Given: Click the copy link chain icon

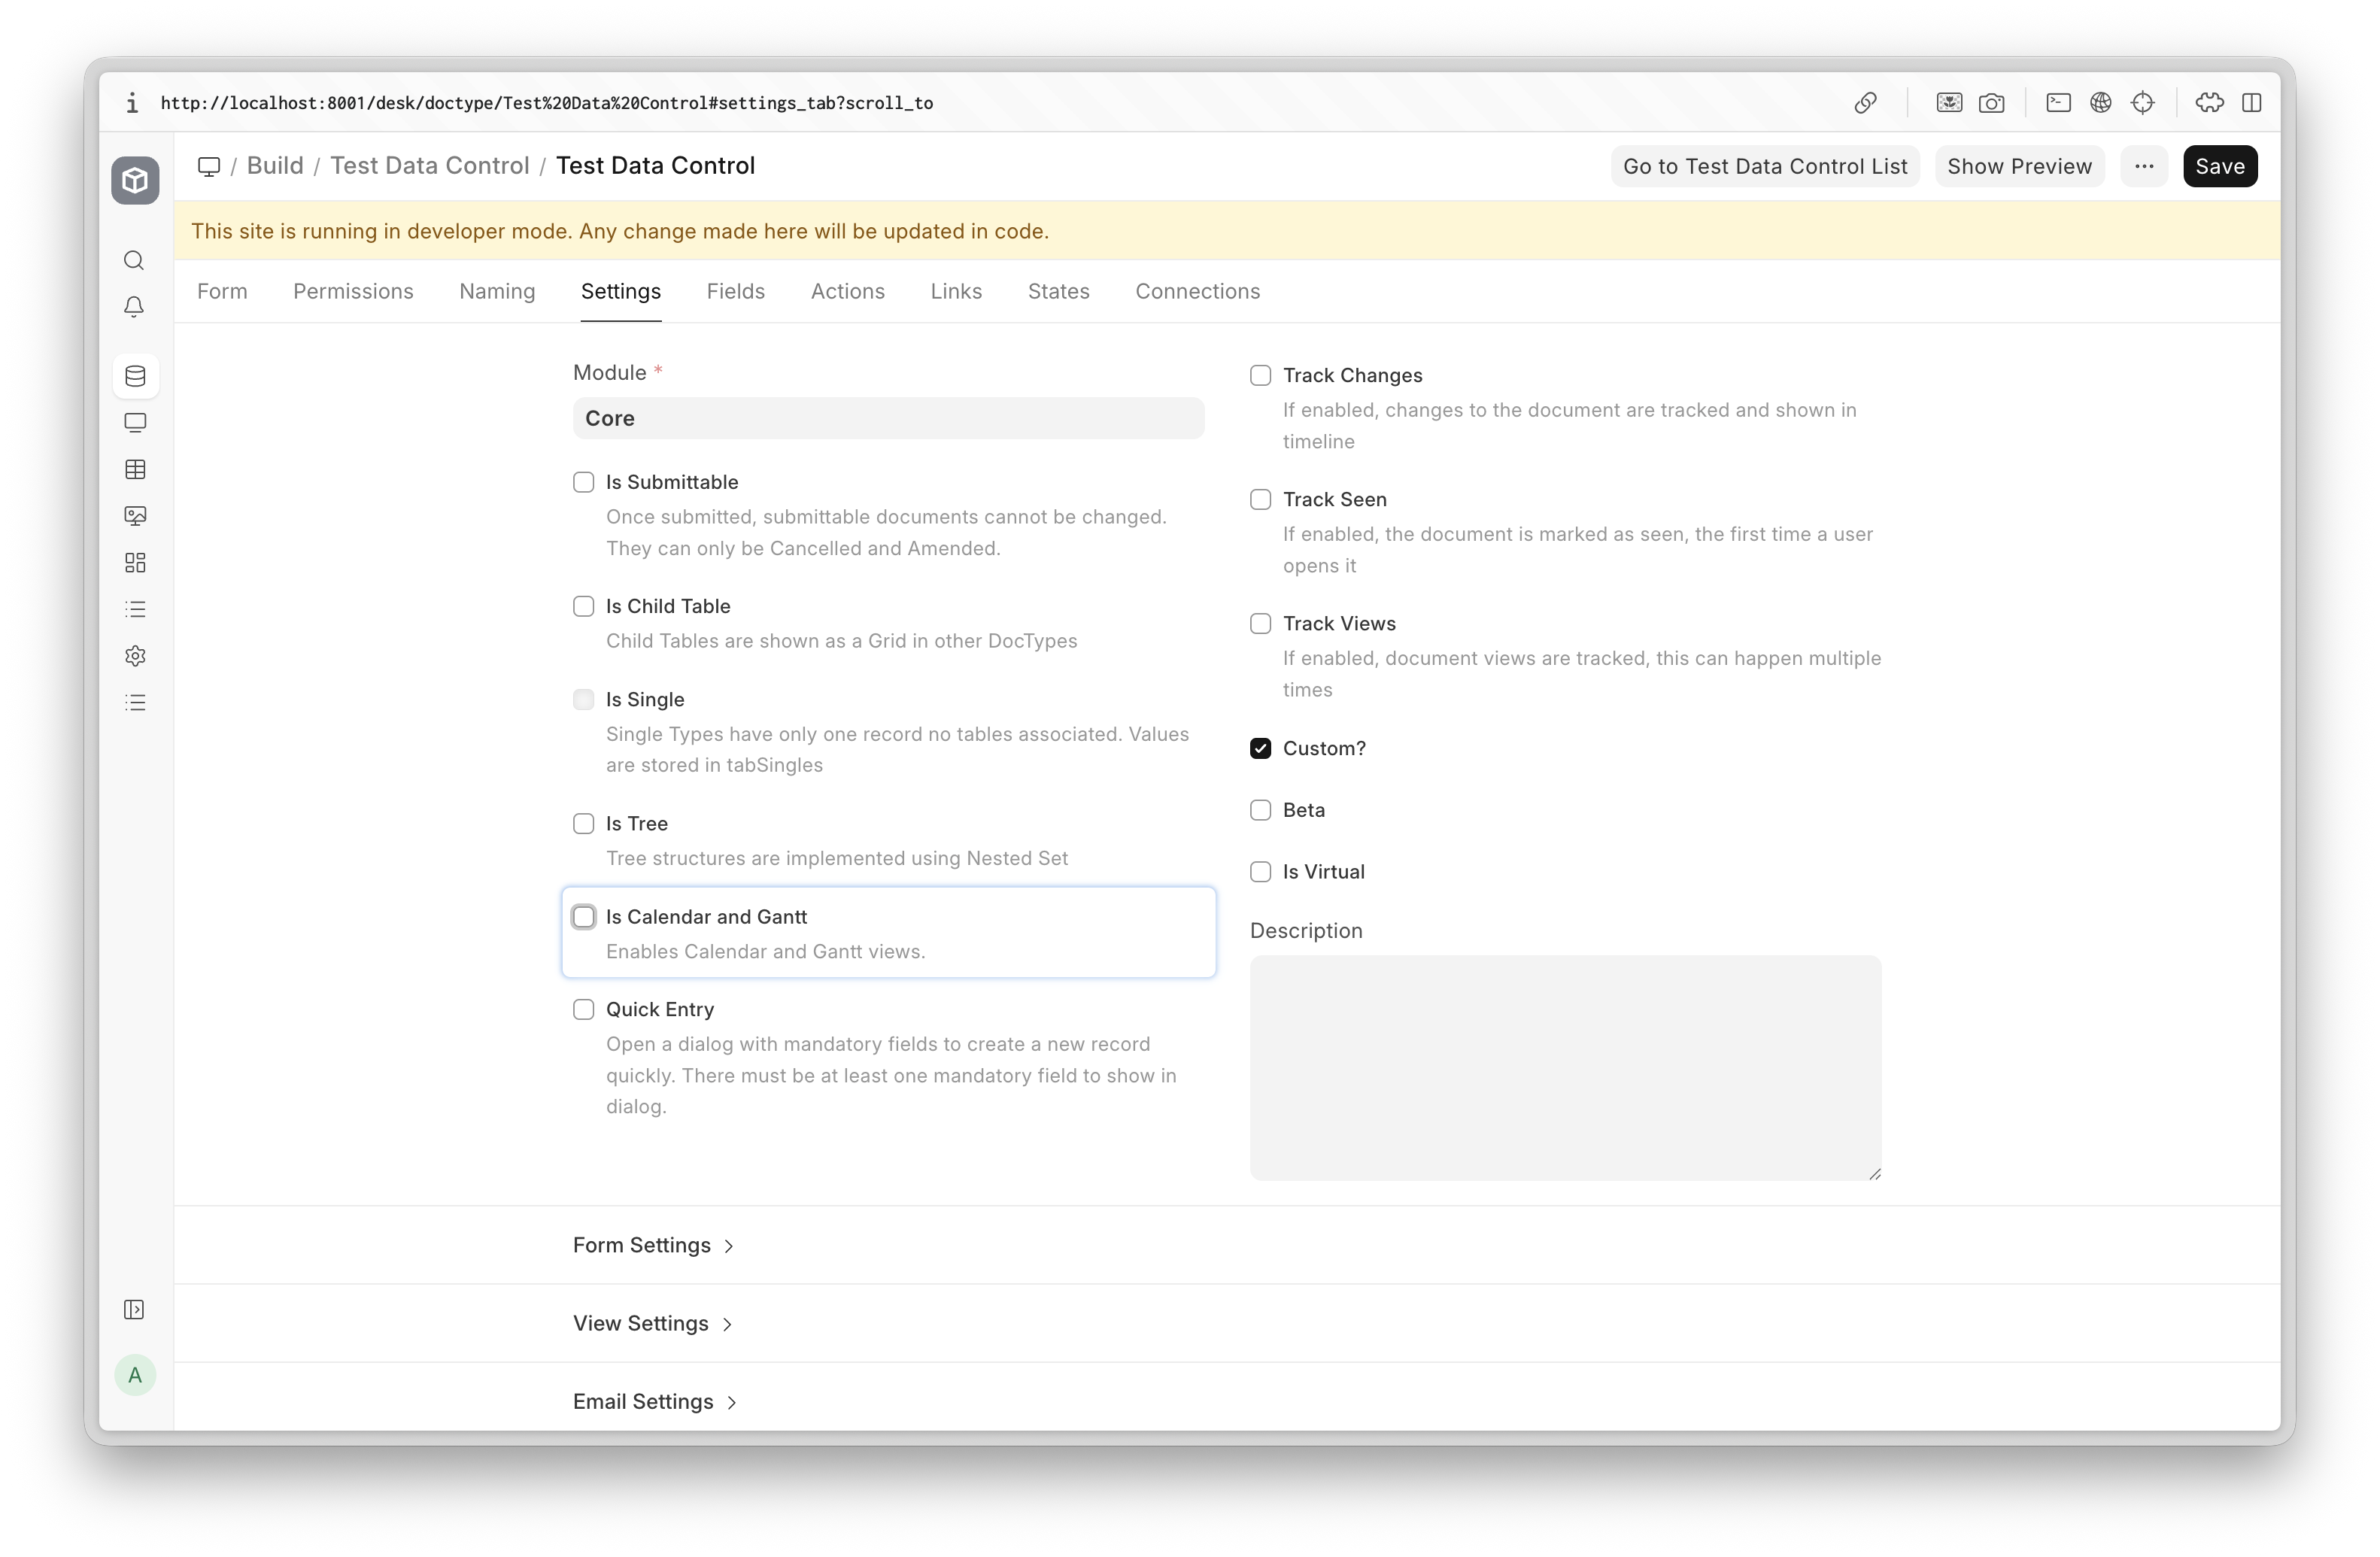Looking at the screenshot, I should pos(1865,103).
